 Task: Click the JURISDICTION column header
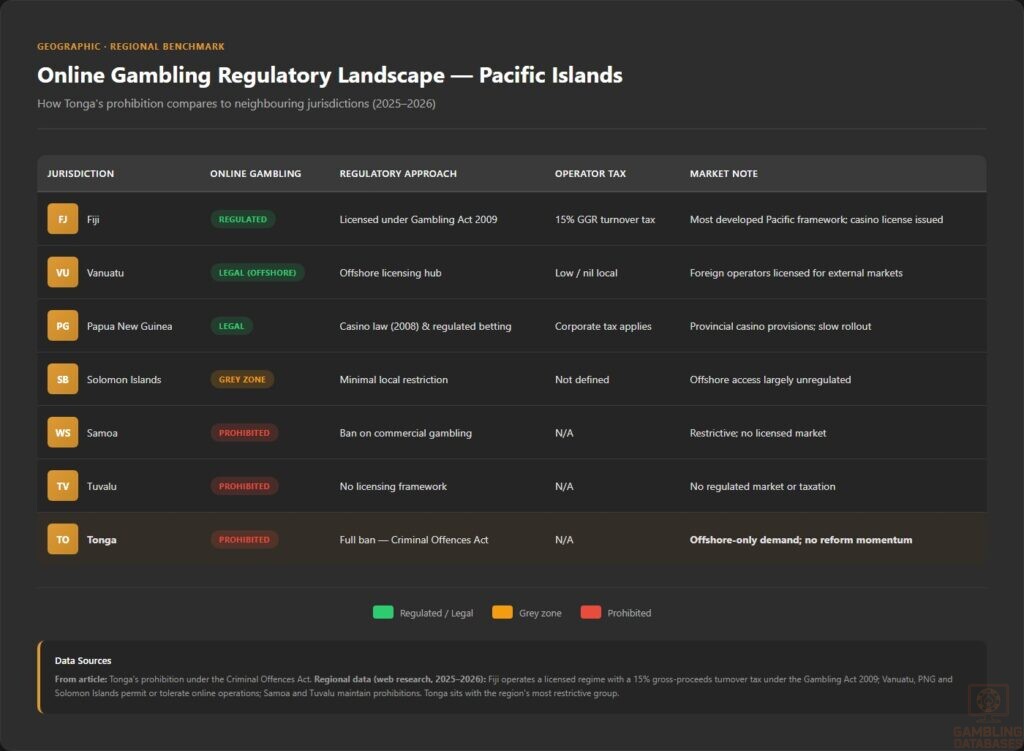(x=80, y=174)
